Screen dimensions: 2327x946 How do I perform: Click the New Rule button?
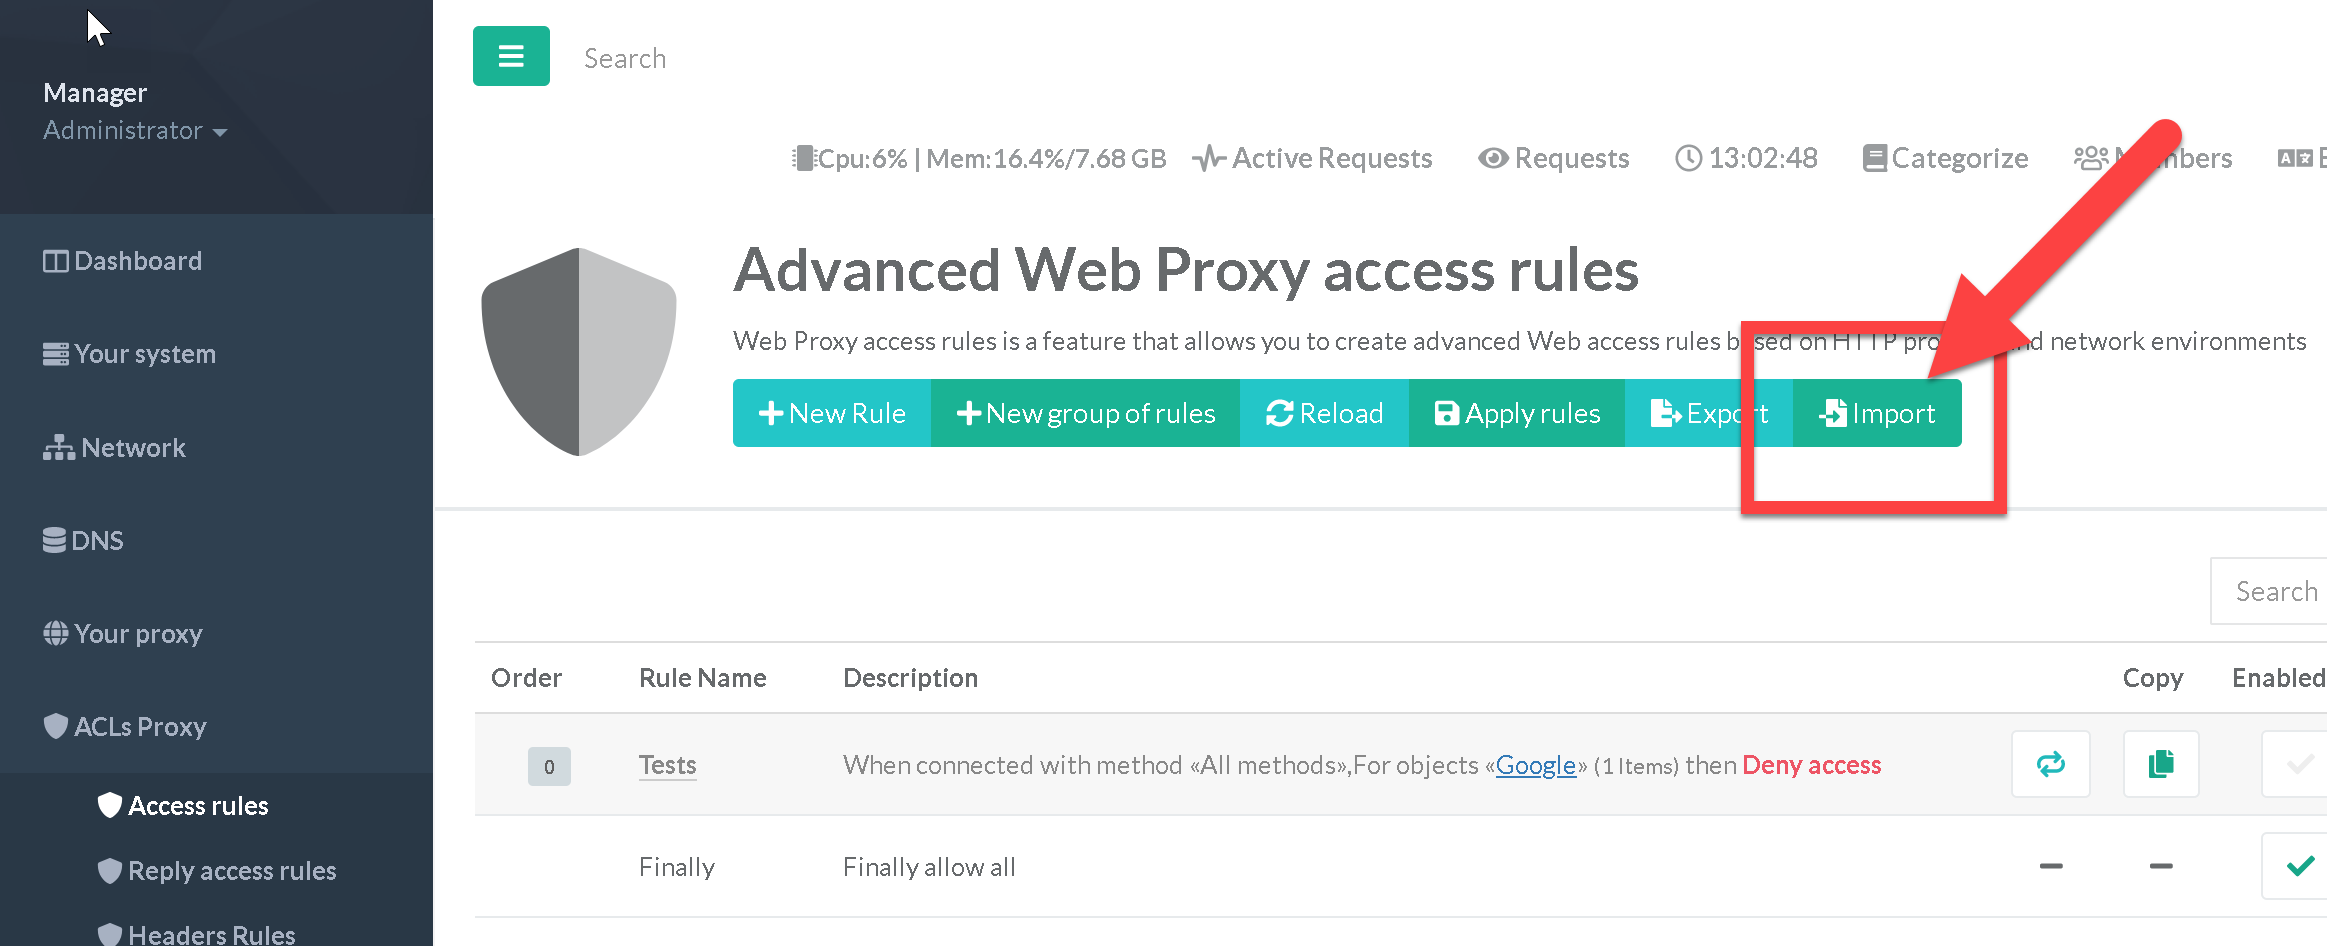click(832, 413)
